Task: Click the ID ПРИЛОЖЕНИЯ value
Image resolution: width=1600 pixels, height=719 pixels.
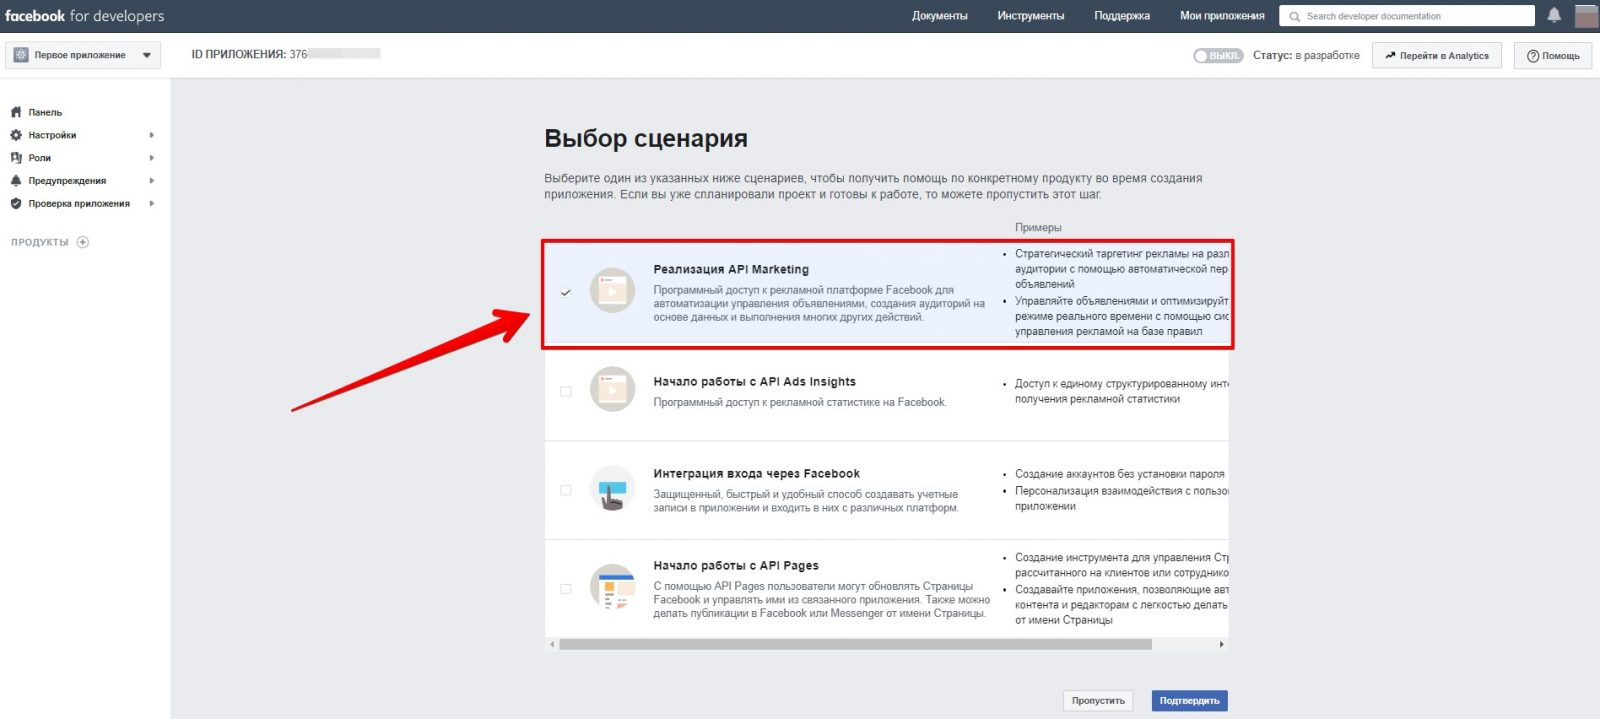Action: [334, 54]
